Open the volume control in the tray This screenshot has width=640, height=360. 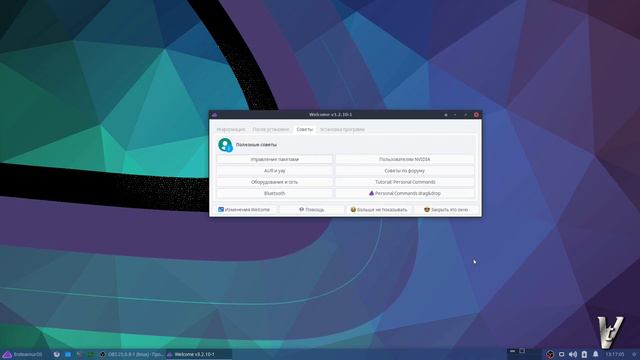573,354
